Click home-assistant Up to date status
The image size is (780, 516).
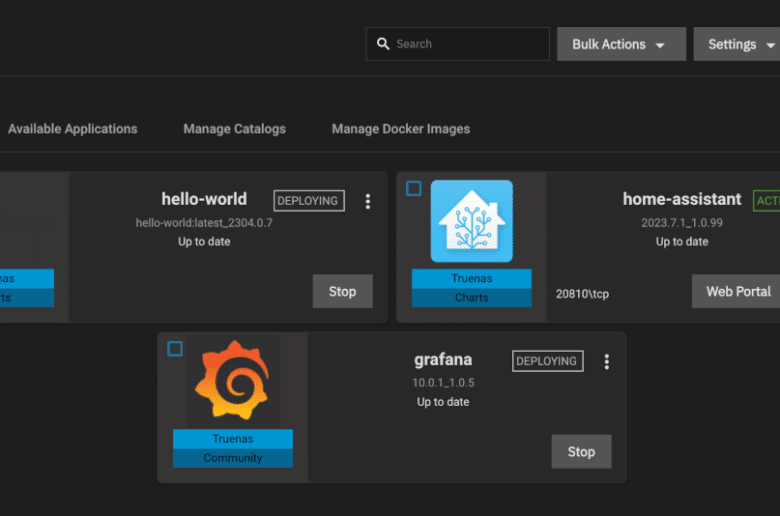(x=682, y=241)
